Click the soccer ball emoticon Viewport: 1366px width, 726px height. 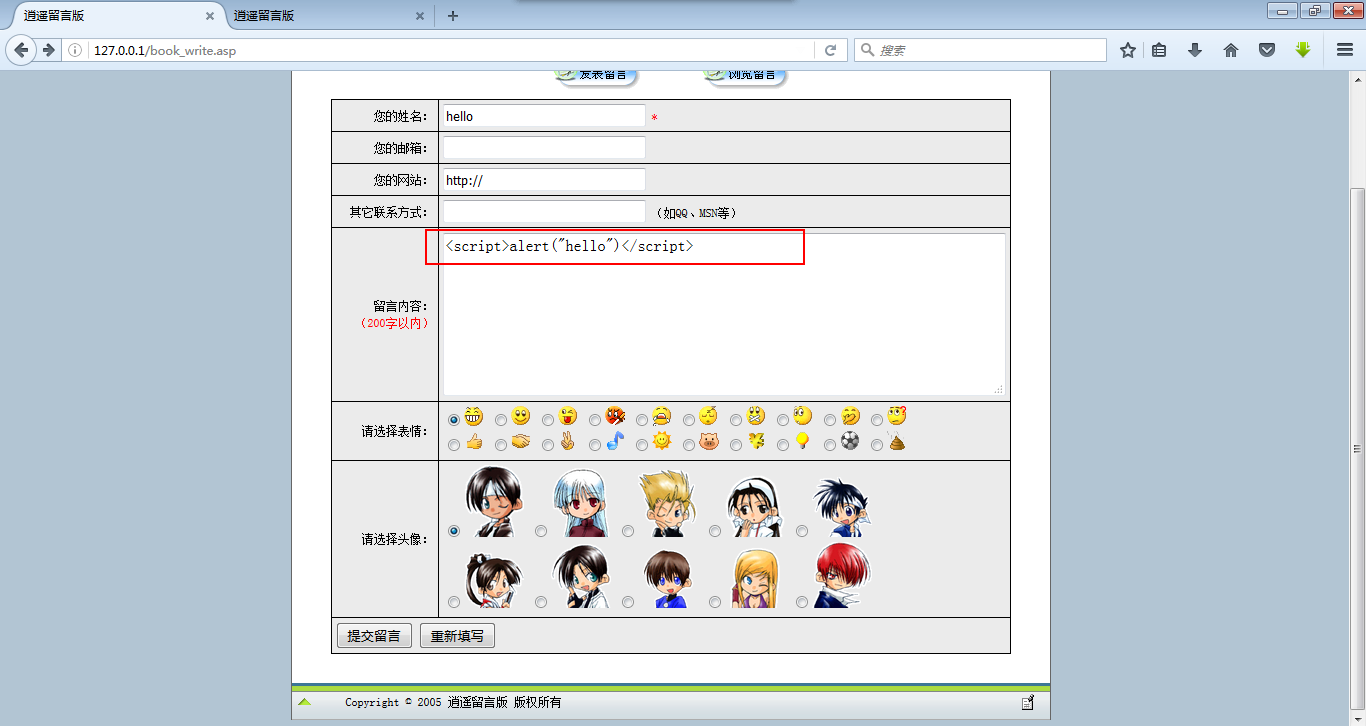(850, 441)
